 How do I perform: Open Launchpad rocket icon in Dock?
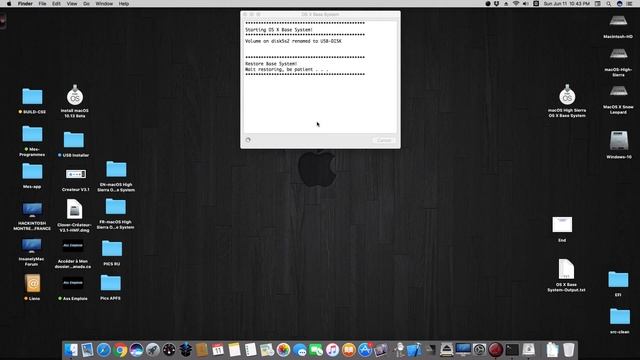153,350
